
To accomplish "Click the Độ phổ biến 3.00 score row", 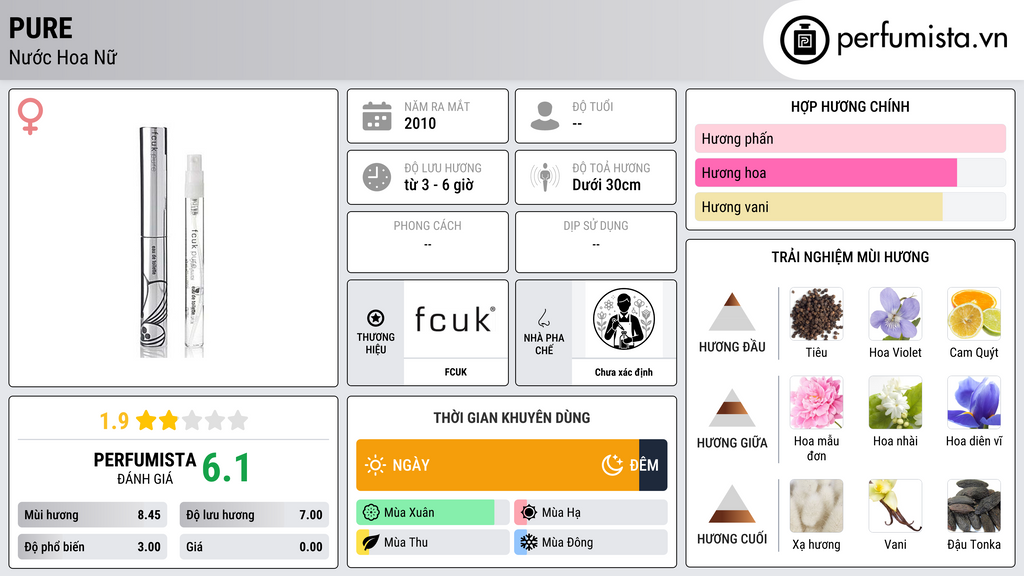I will [x=92, y=547].
